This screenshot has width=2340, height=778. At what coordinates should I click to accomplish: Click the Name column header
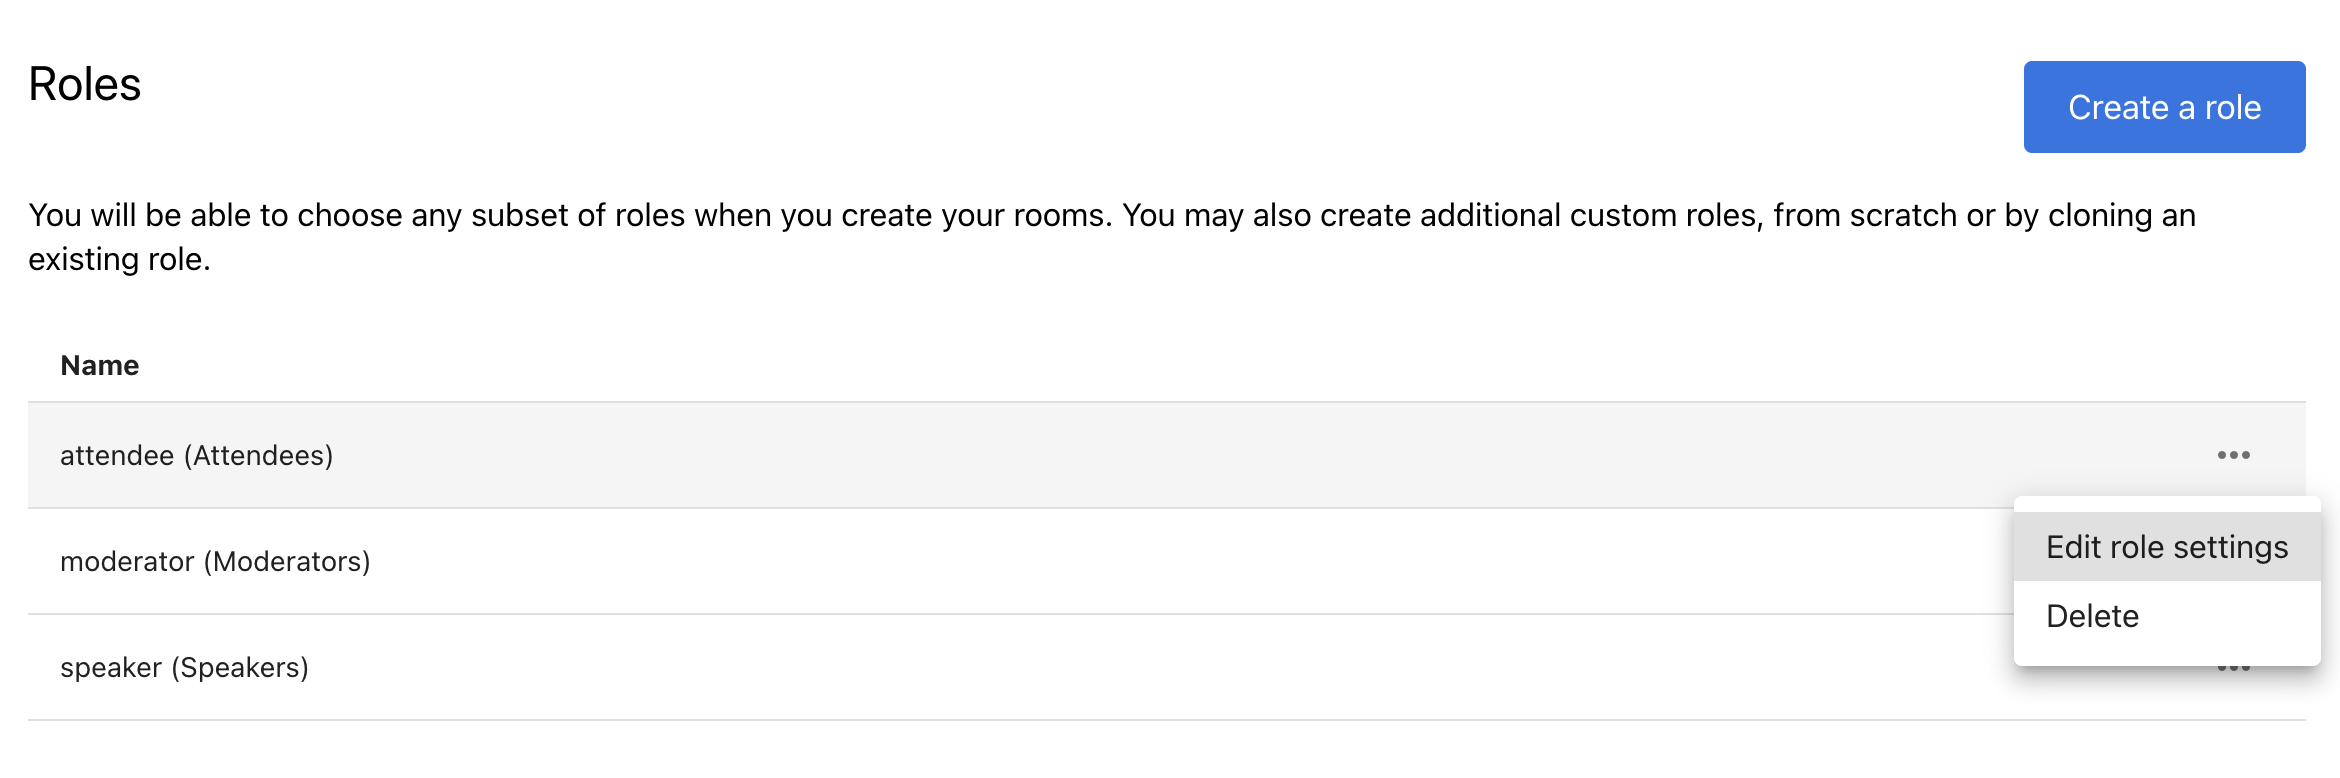[x=100, y=365]
